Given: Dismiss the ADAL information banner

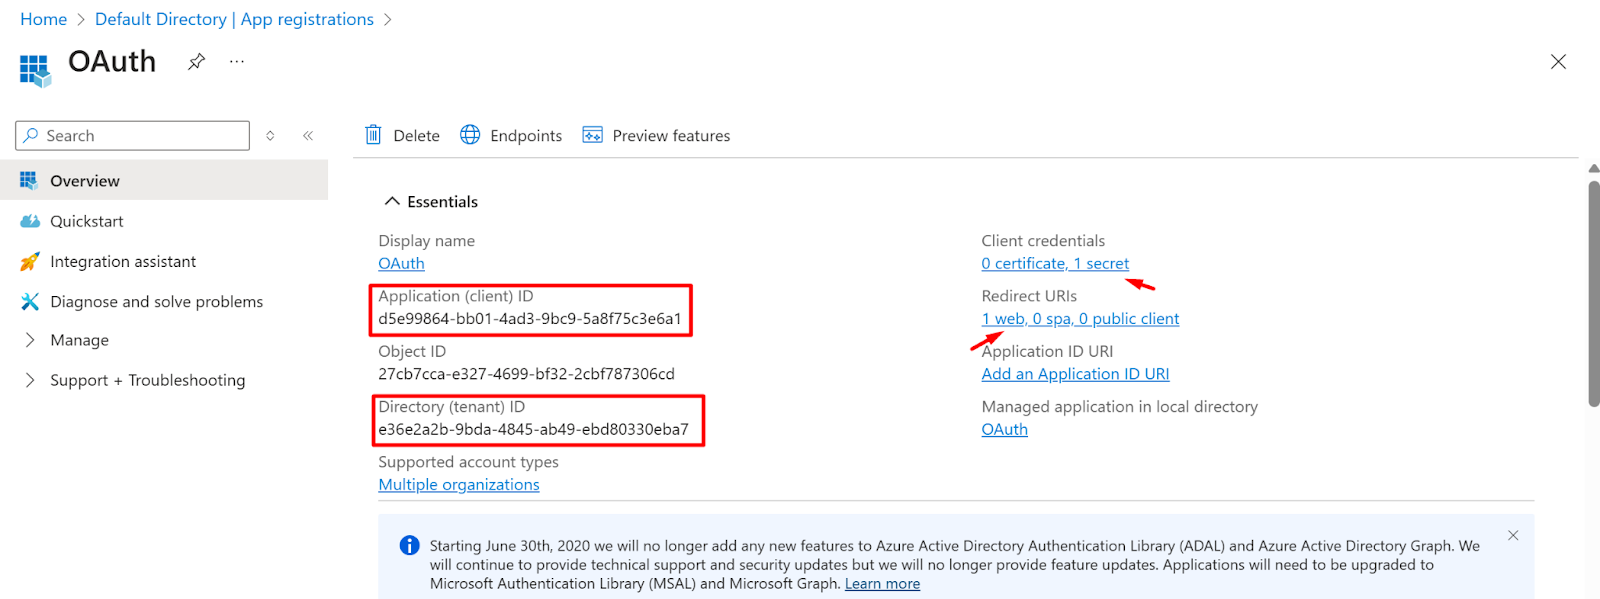Looking at the screenshot, I should (x=1513, y=535).
